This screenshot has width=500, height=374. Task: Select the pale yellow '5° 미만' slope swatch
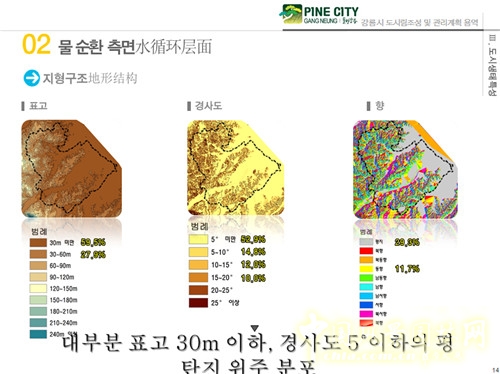(198, 239)
